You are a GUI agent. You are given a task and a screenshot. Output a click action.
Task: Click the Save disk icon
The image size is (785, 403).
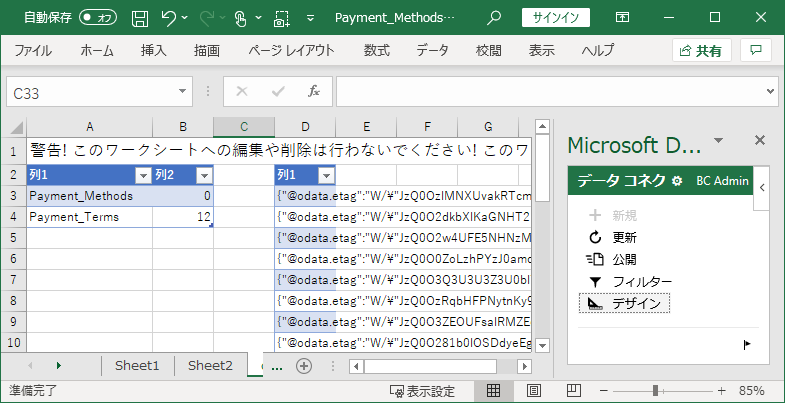click(x=140, y=19)
